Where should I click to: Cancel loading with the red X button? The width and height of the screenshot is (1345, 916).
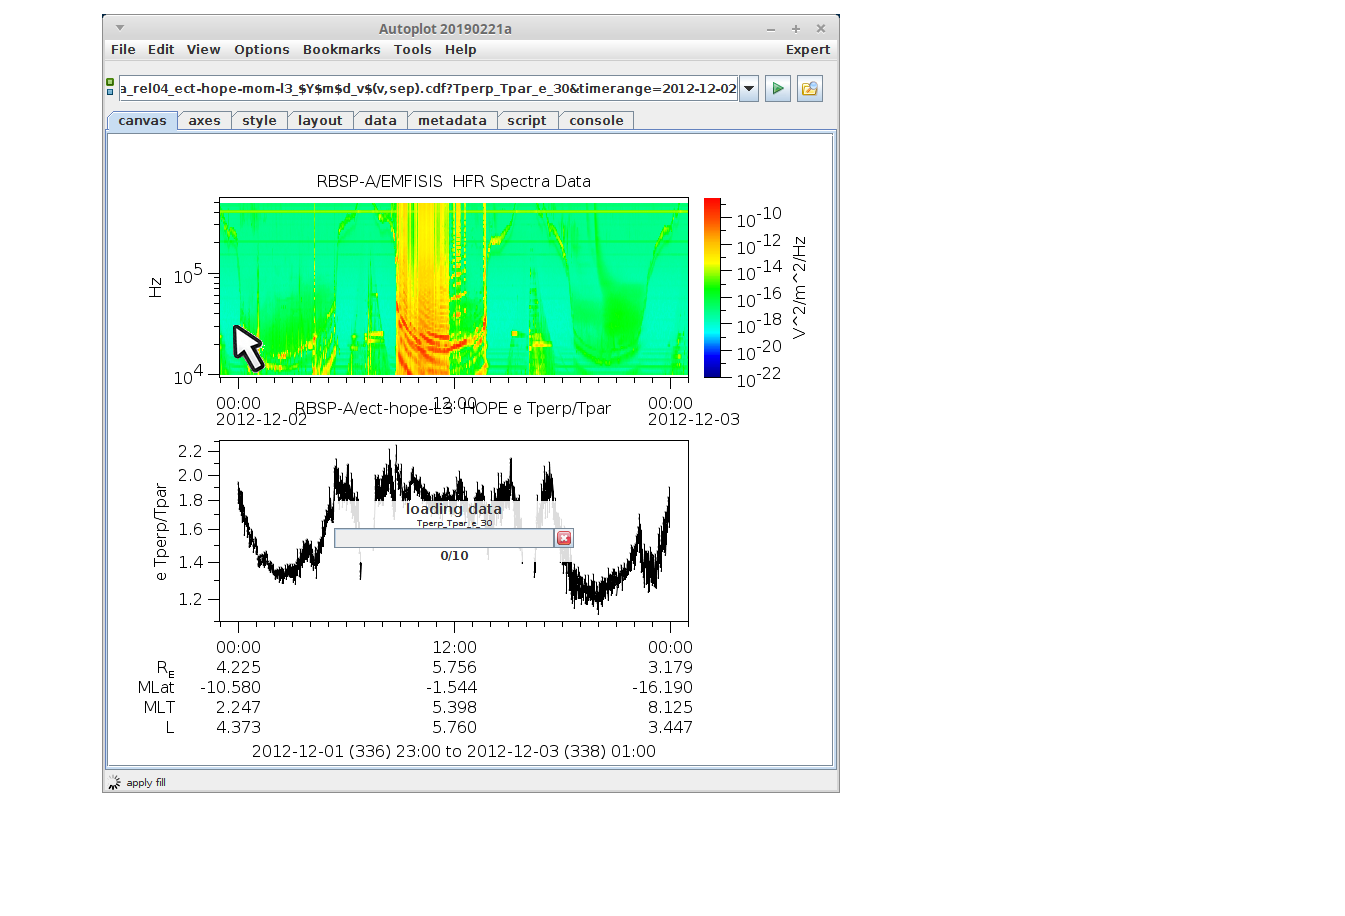(x=564, y=538)
